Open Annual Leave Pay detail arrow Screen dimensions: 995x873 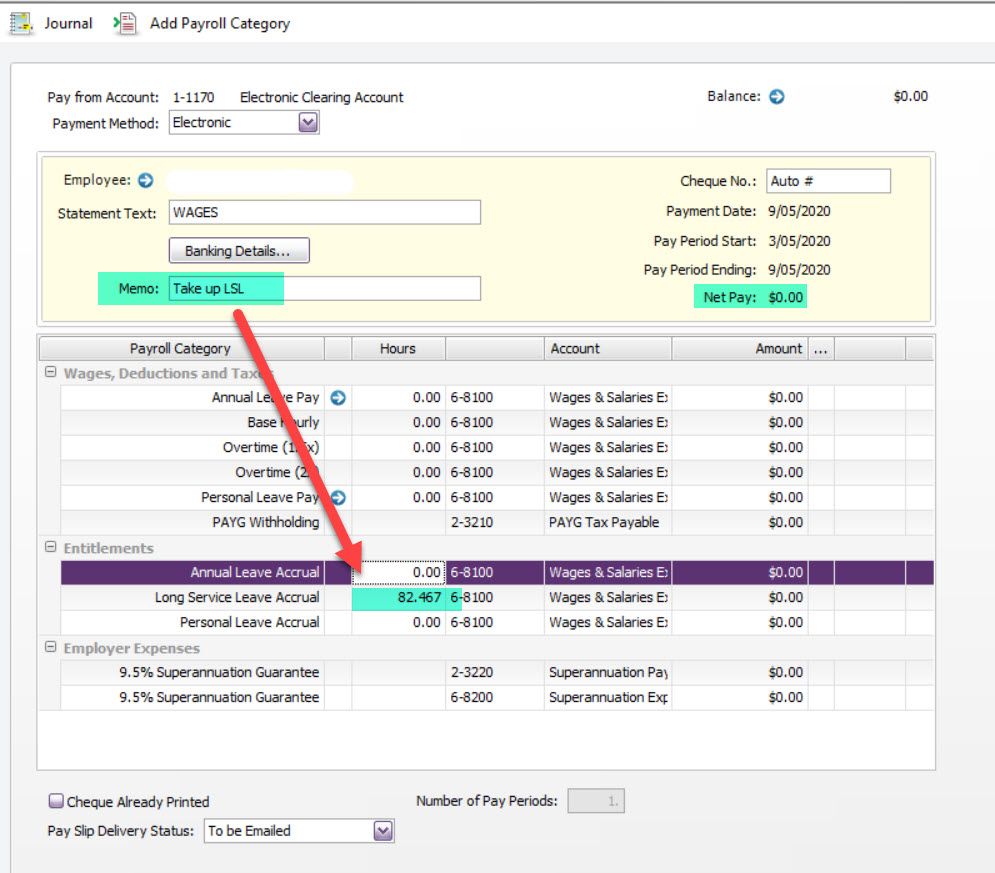coord(338,398)
